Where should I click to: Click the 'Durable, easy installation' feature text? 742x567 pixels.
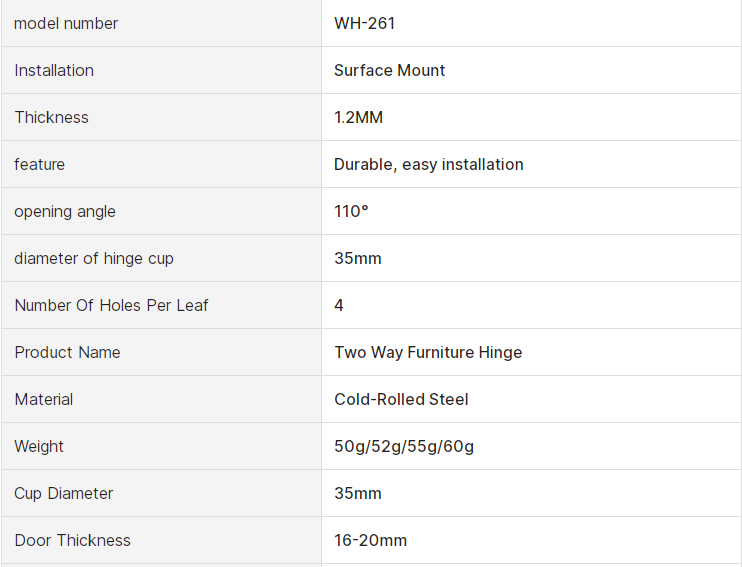[429, 164]
